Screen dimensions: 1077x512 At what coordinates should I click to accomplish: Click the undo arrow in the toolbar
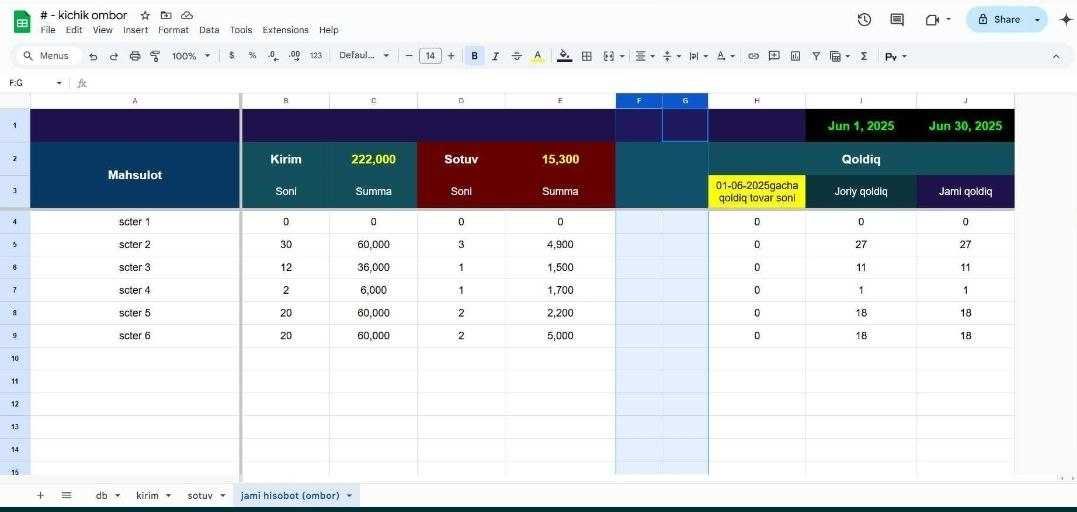(x=93, y=56)
